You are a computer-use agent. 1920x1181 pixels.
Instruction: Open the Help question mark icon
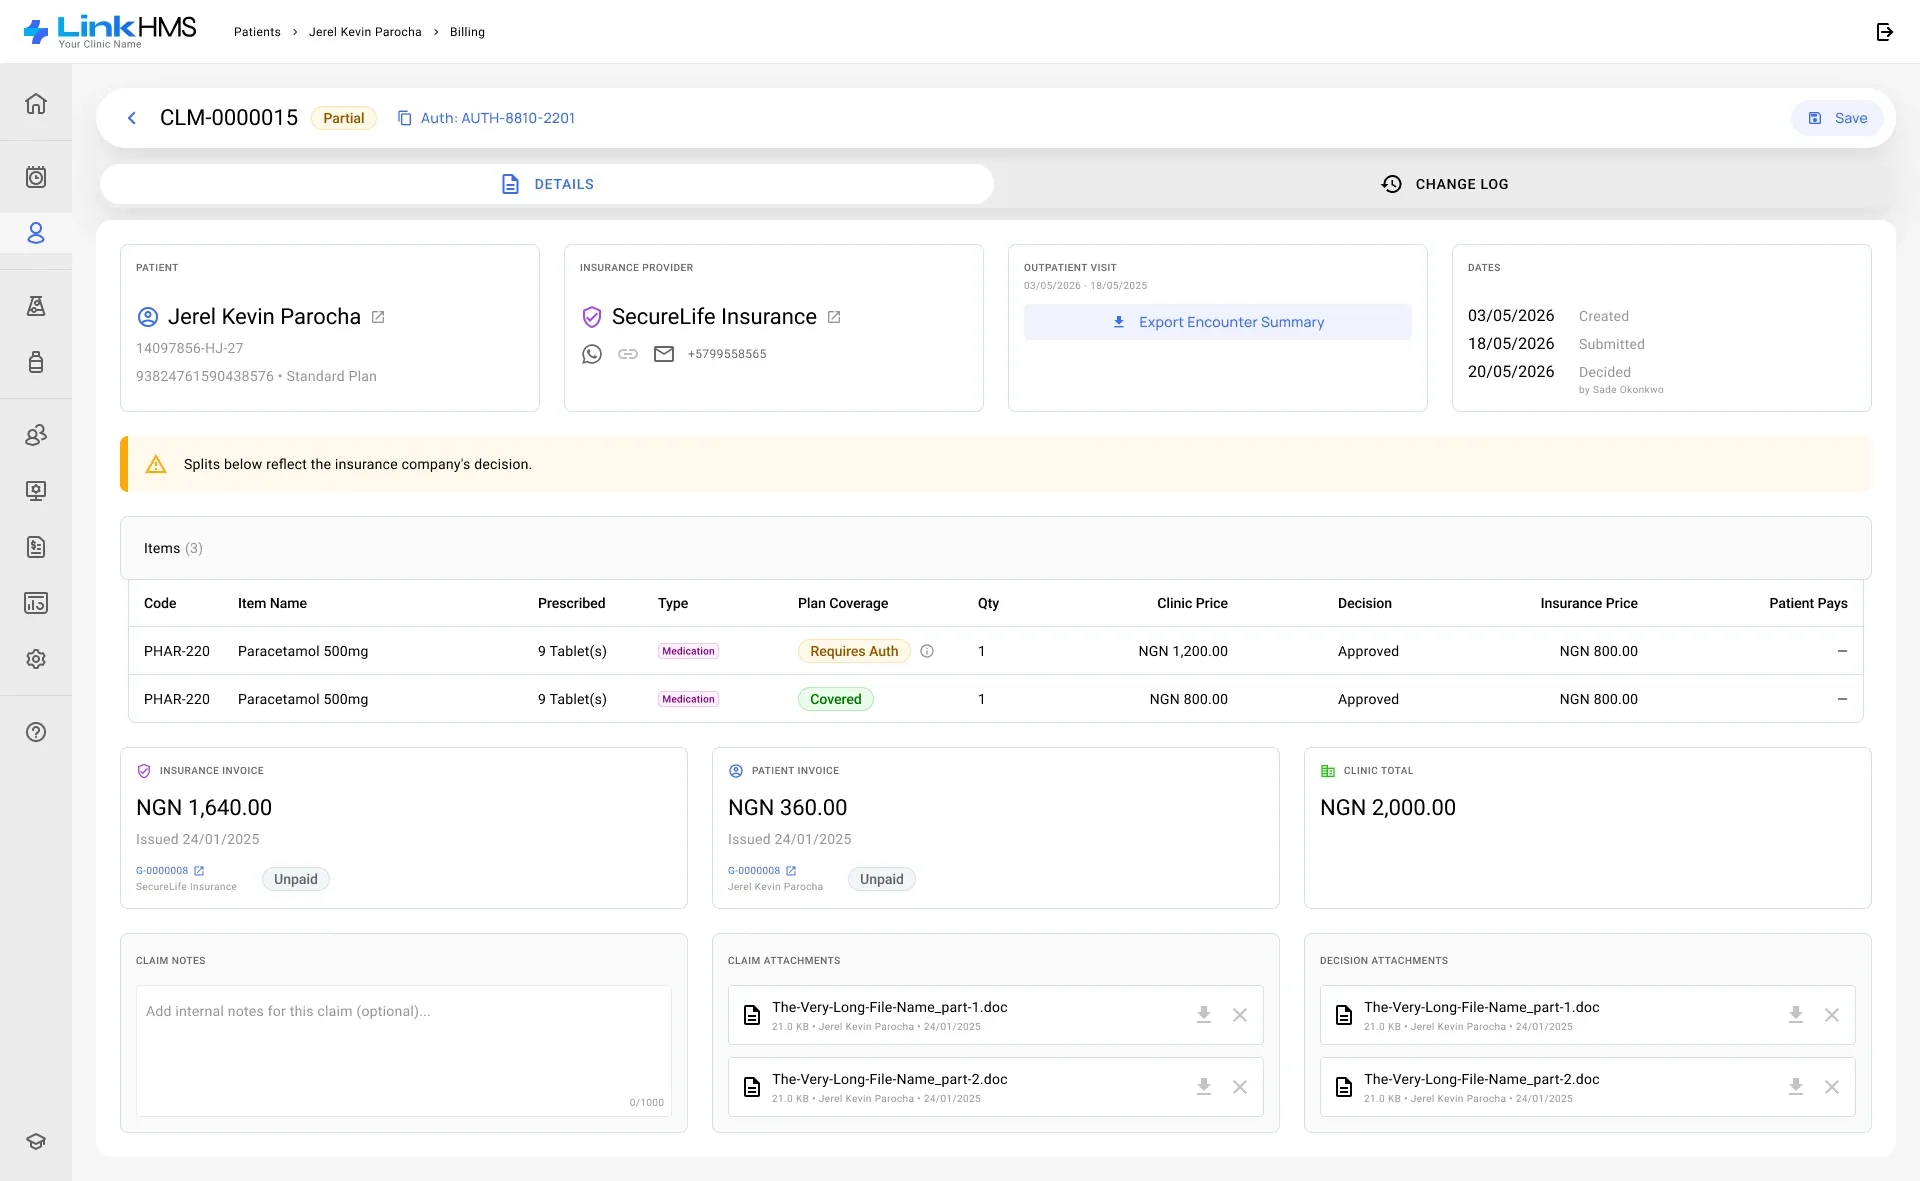pyautogui.click(x=36, y=732)
